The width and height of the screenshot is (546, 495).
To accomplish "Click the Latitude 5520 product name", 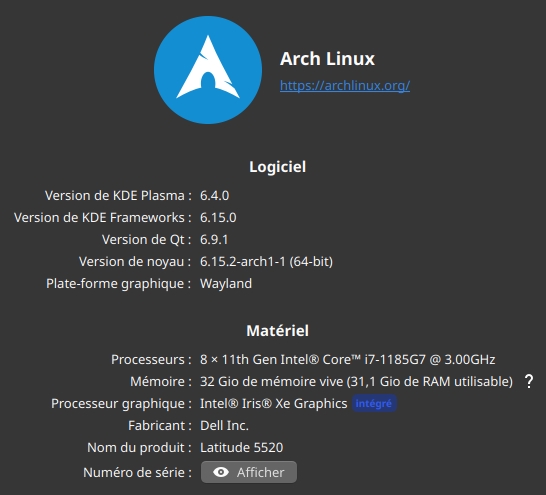I will 242,447.
